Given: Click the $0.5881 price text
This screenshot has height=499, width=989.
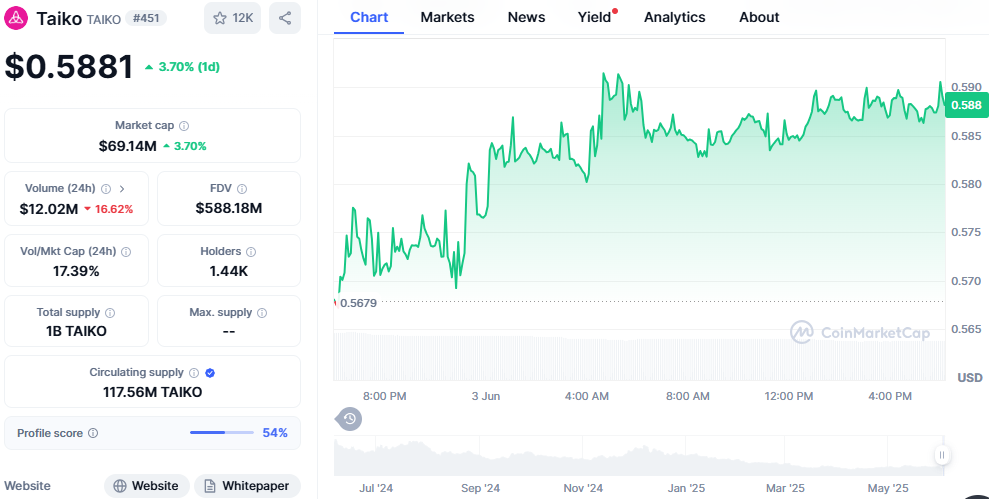Looking at the screenshot, I should click(69, 66).
